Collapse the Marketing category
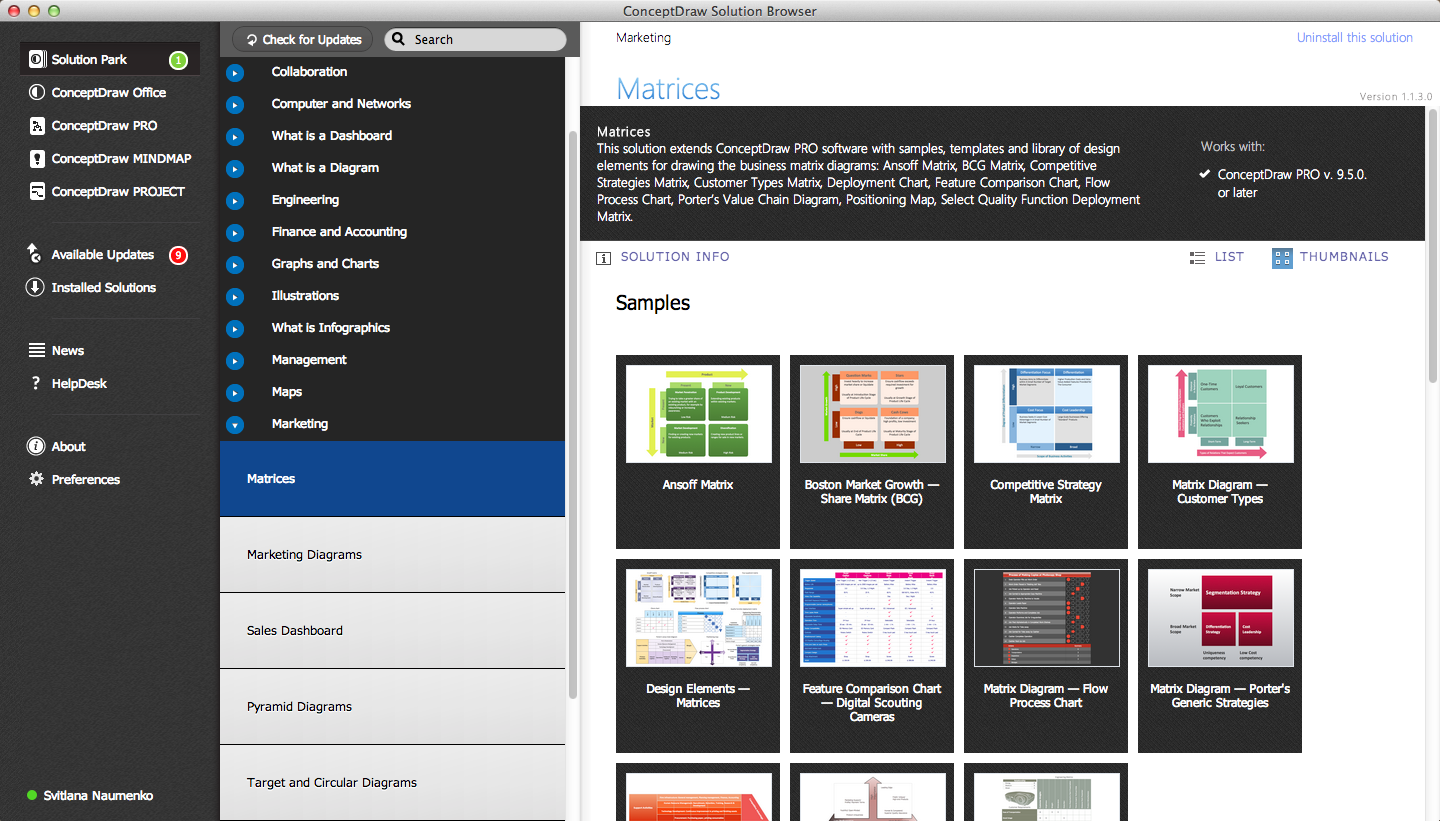Image resolution: width=1440 pixels, height=821 pixels. (235, 425)
